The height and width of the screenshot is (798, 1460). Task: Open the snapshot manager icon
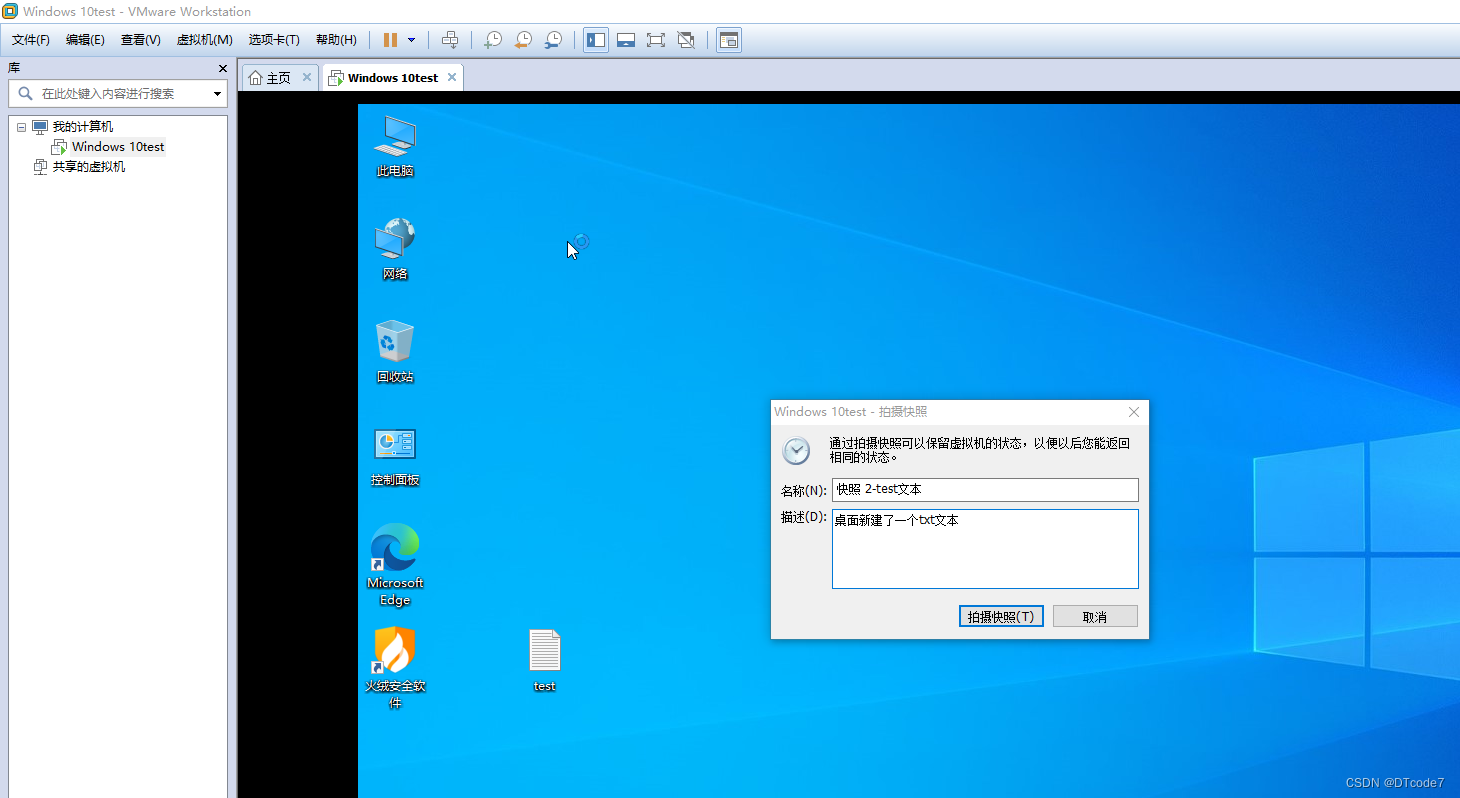tap(553, 40)
